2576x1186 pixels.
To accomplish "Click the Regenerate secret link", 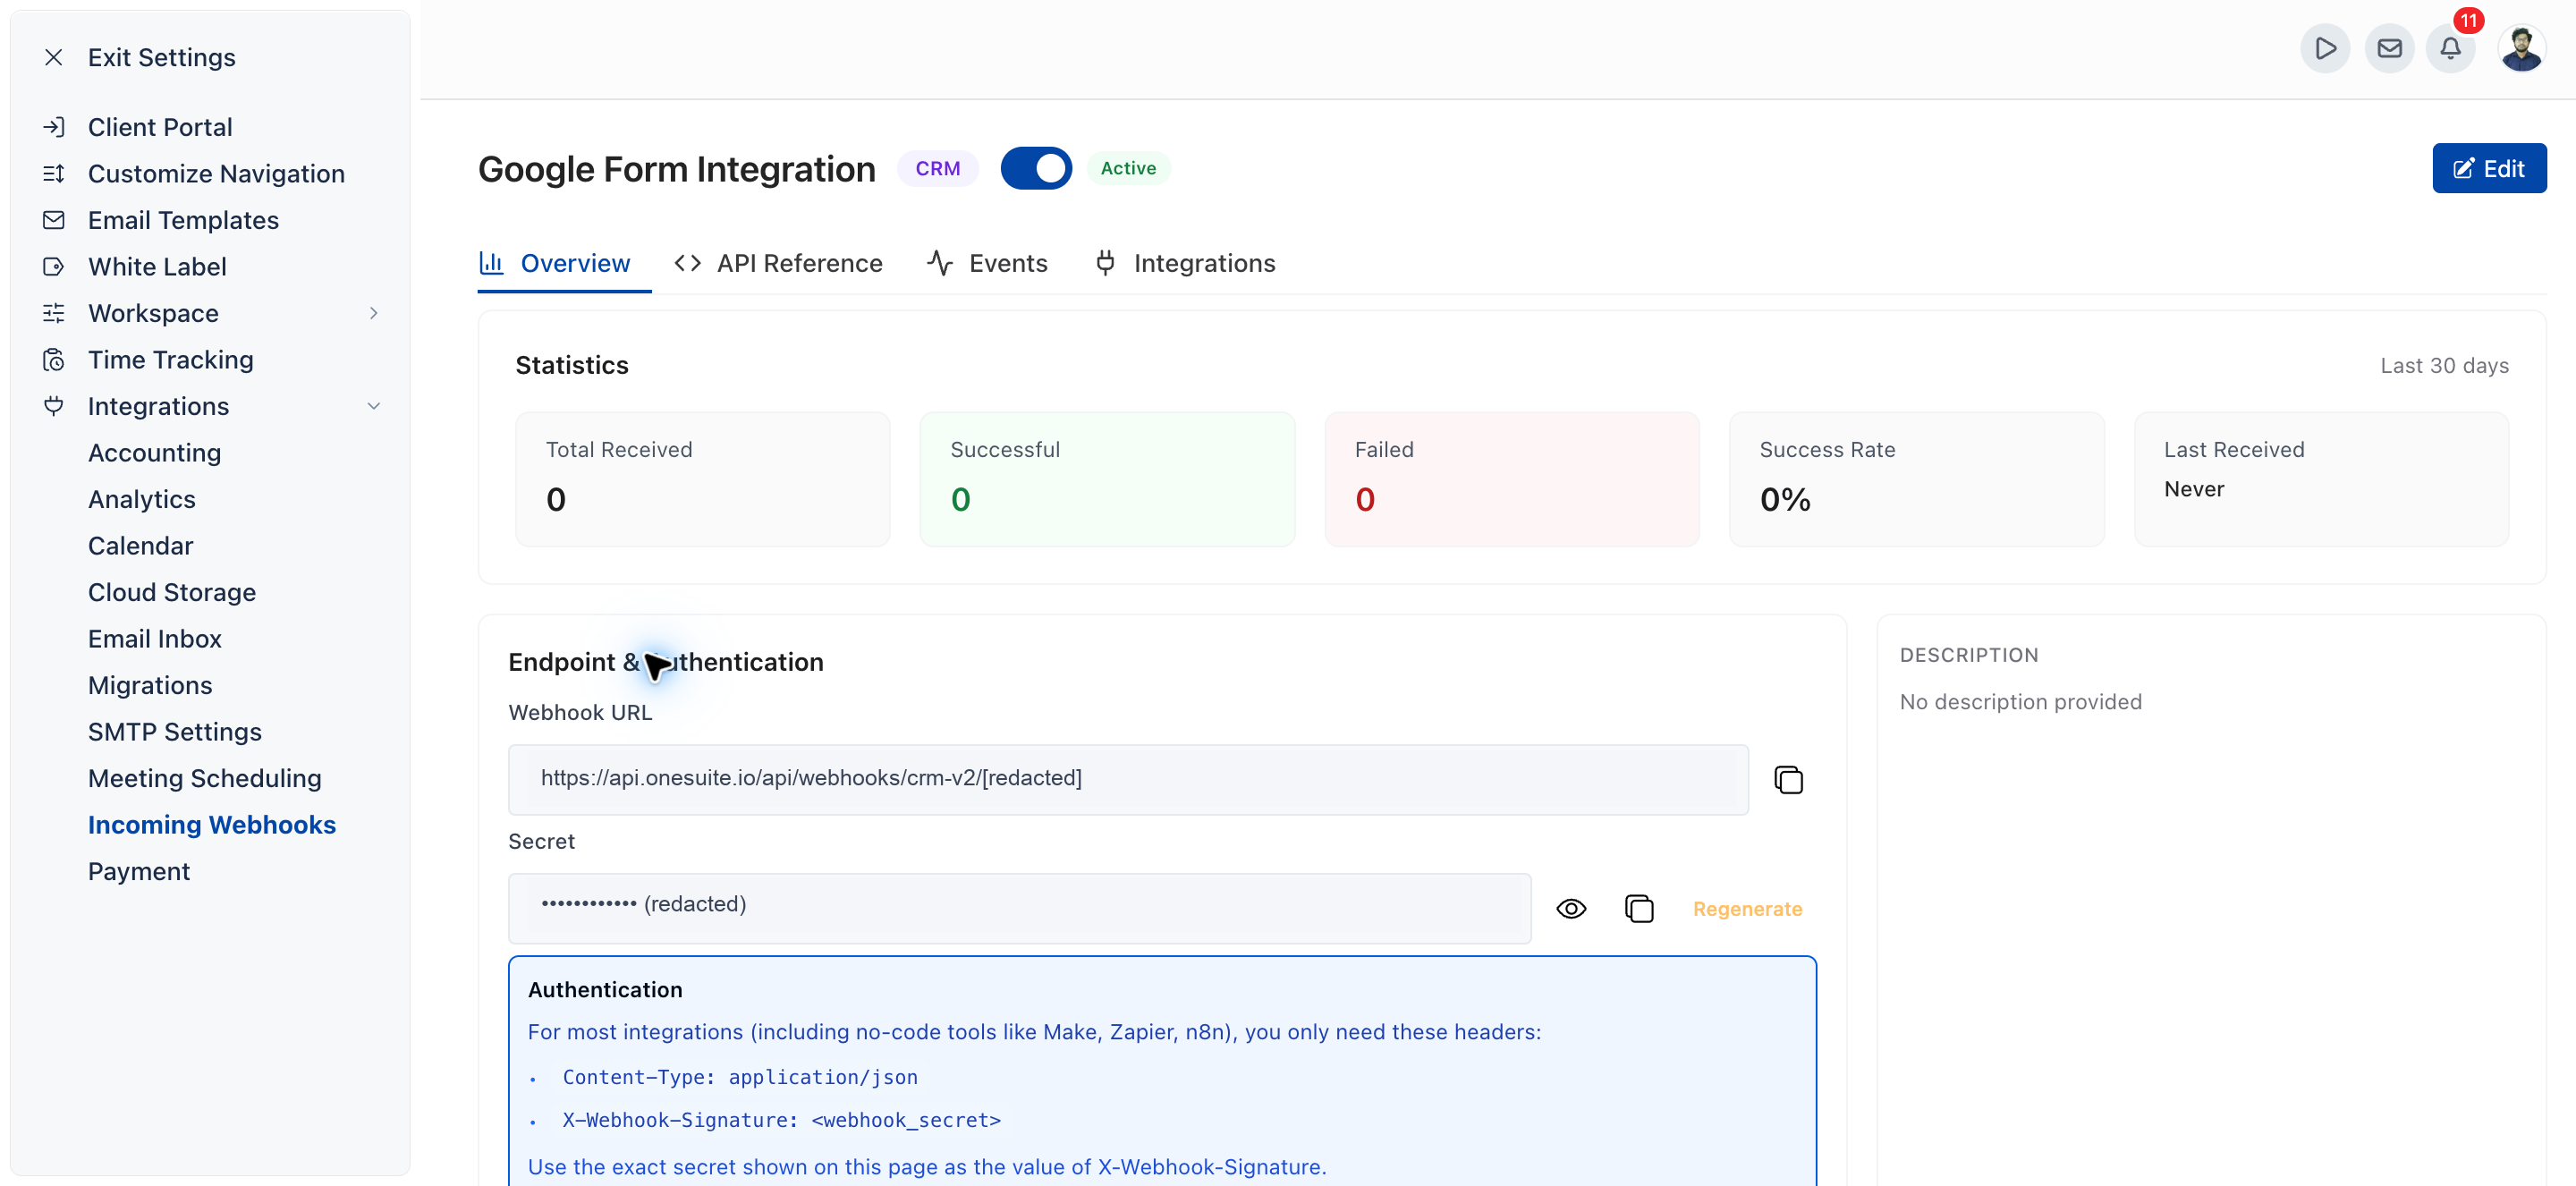I will (x=1747, y=909).
